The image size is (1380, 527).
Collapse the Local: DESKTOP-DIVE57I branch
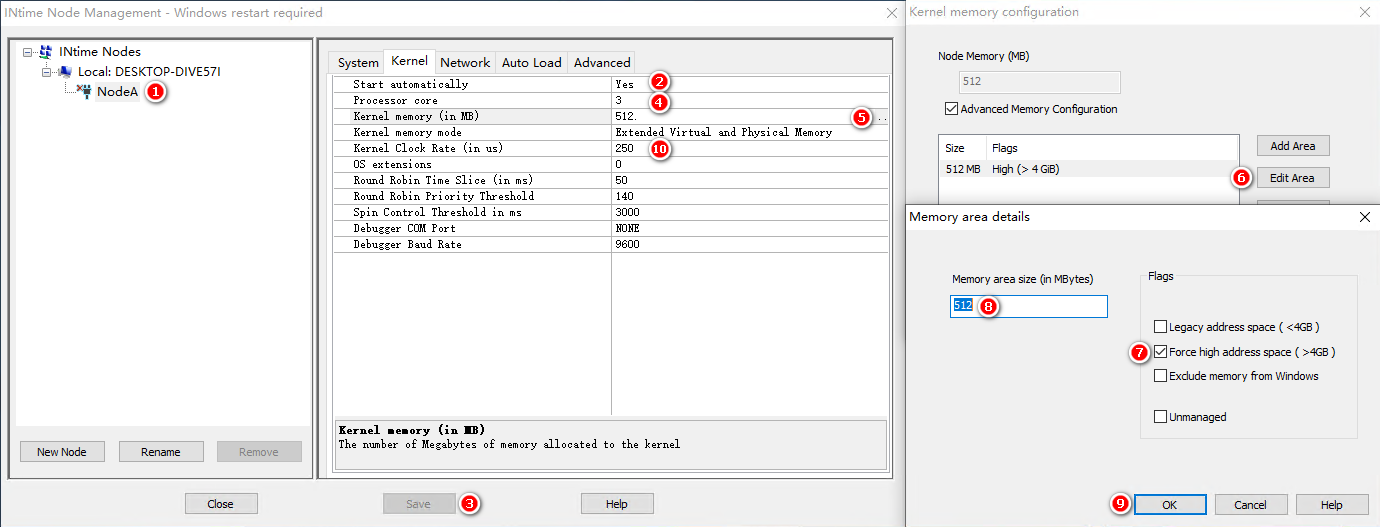click(x=46, y=72)
